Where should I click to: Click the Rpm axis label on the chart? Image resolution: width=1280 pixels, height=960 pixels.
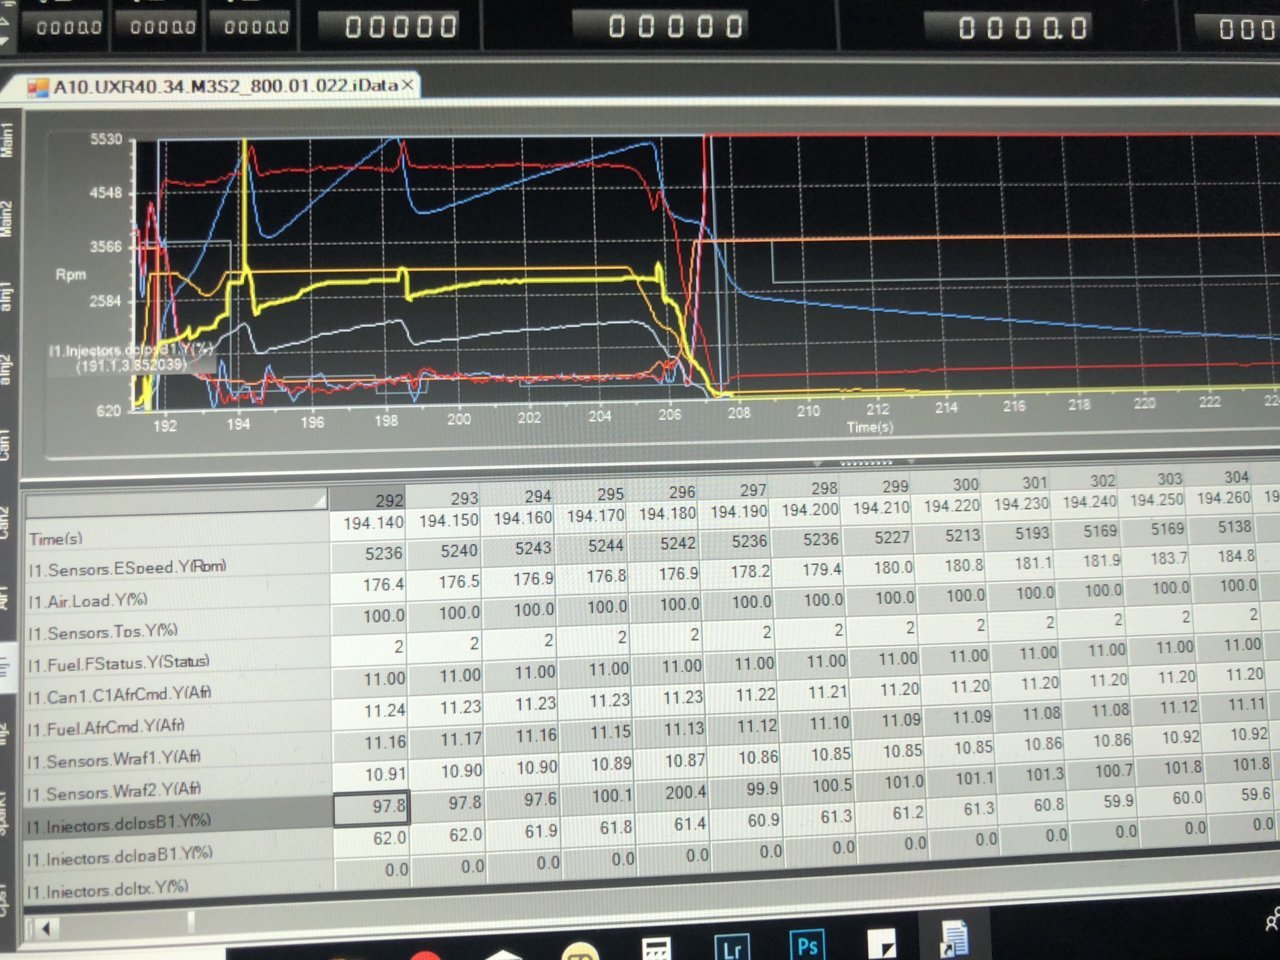point(70,274)
